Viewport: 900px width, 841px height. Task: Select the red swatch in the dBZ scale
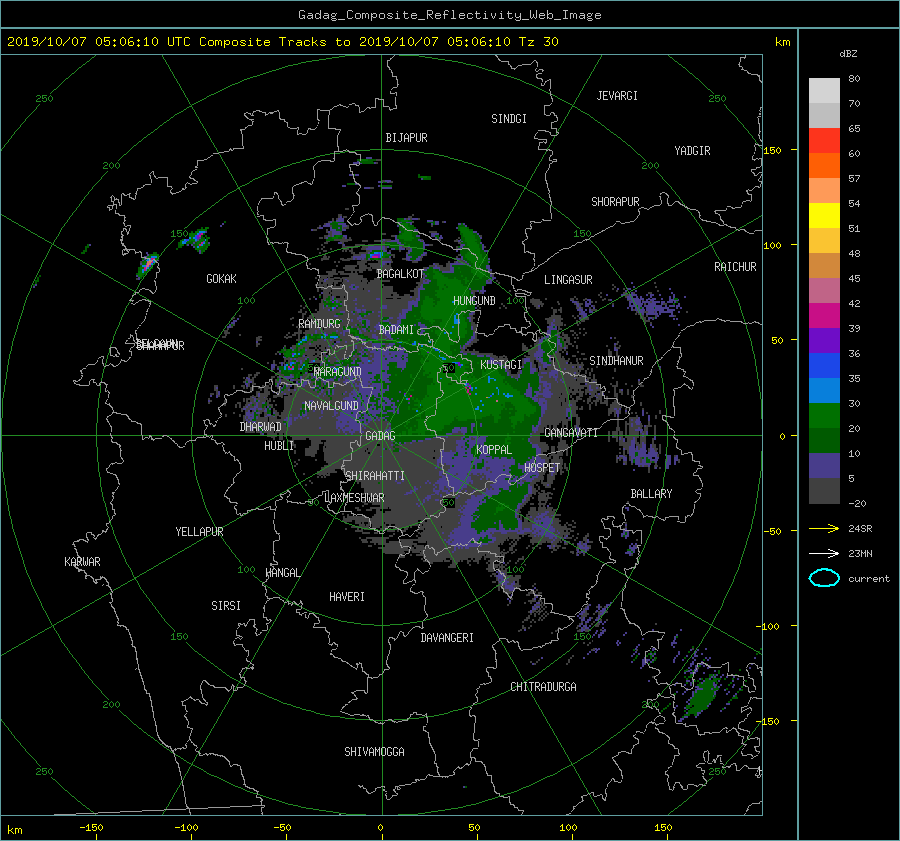coord(824,141)
